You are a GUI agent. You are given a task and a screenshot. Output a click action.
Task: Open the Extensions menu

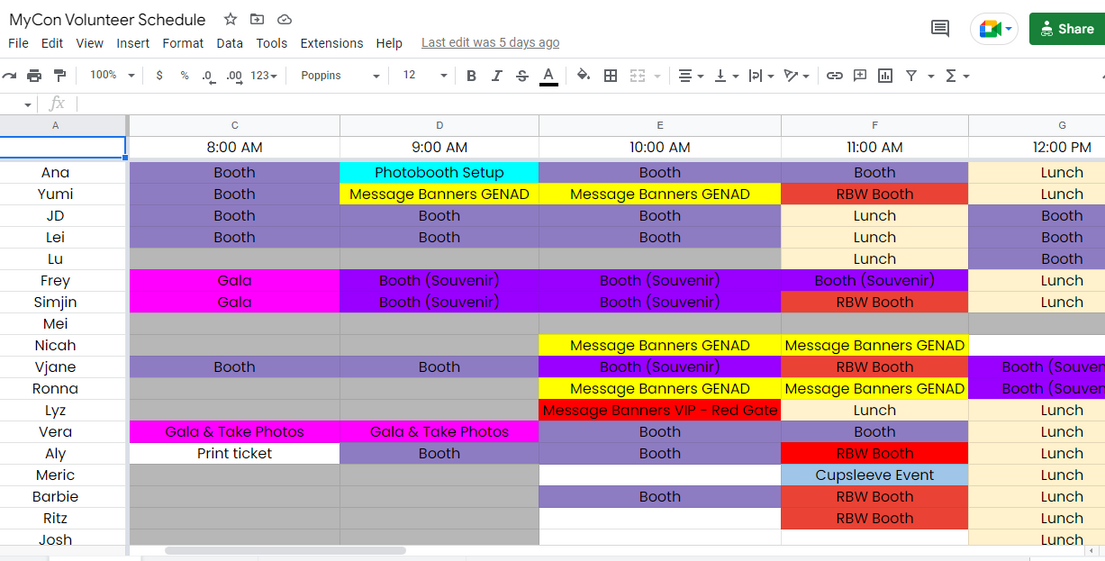click(332, 43)
